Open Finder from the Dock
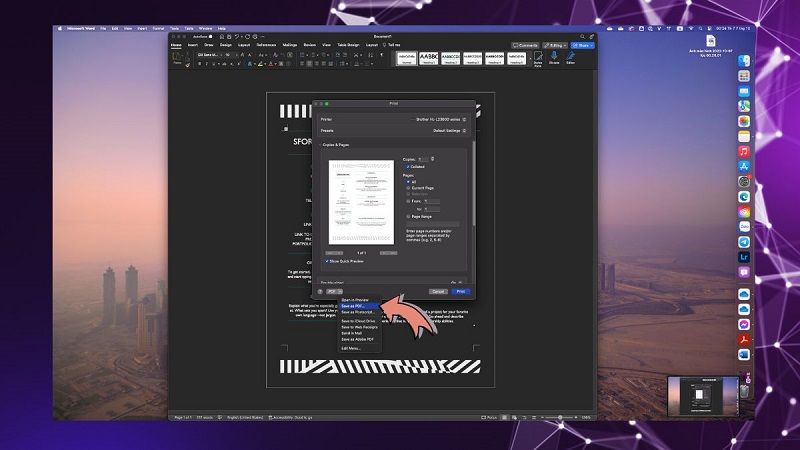Viewport: 800px width, 450px height. click(x=744, y=61)
